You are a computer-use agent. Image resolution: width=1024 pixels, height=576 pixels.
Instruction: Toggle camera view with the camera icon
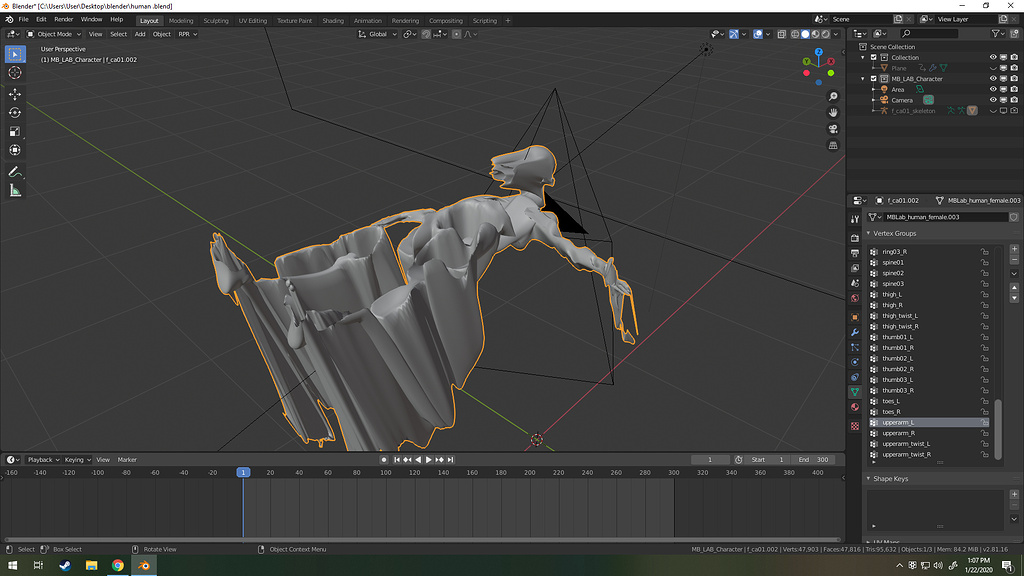[833, 129]
